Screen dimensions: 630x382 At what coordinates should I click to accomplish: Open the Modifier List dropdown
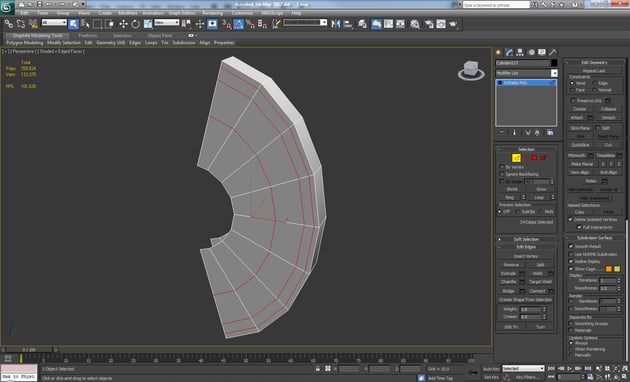(526, 73)
